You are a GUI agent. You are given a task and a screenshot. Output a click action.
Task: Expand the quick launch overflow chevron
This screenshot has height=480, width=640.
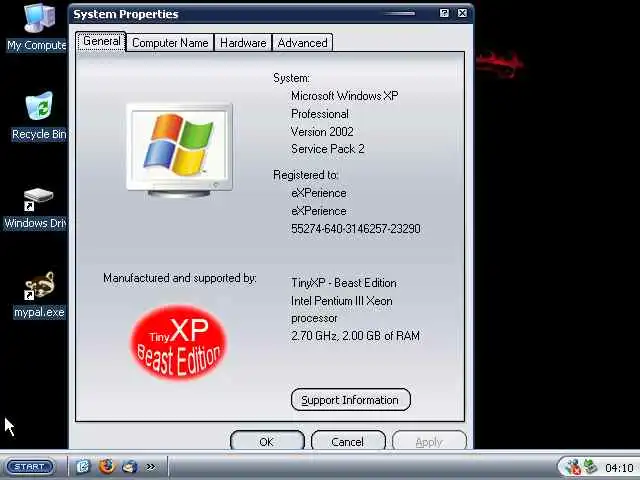pos(151,466)
